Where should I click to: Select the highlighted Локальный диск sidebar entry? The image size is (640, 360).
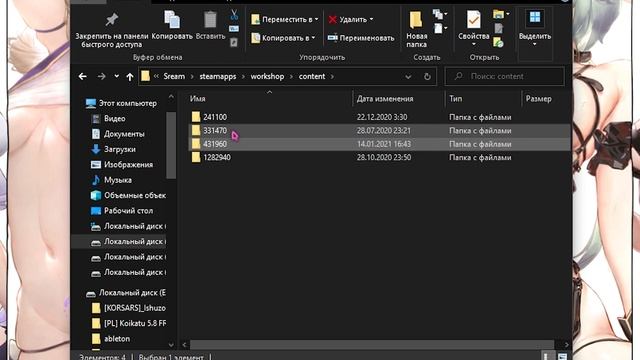[x=119, y=242]
